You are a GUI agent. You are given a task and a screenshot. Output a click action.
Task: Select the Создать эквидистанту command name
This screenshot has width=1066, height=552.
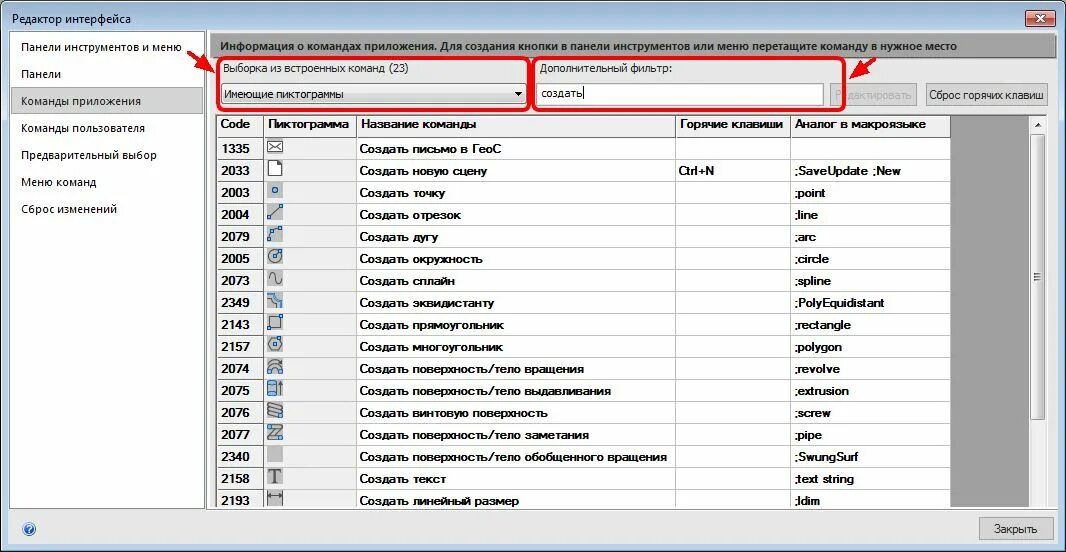click(x=426, y=303)
